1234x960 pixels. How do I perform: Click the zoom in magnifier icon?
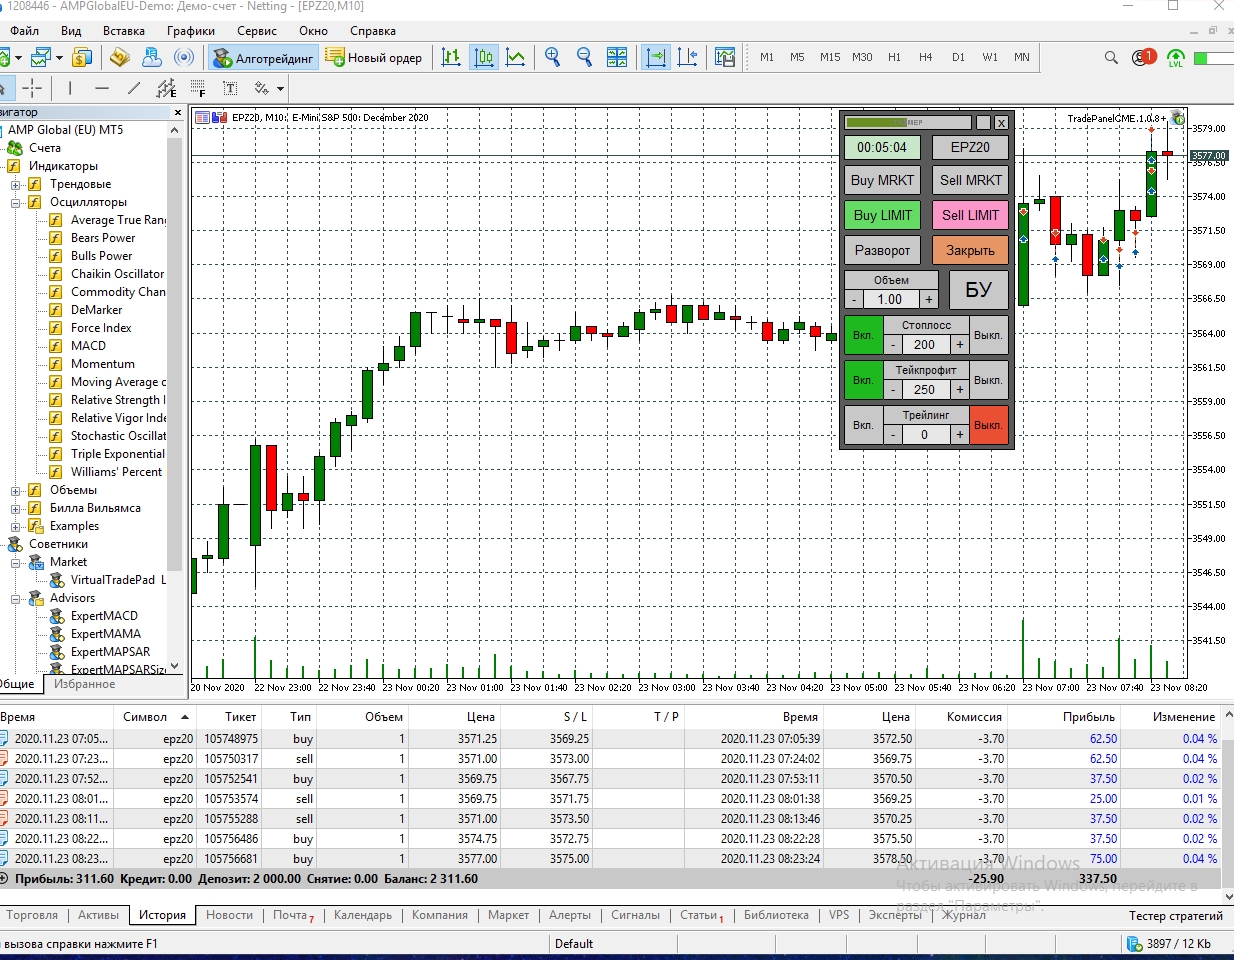pos(552,57)
